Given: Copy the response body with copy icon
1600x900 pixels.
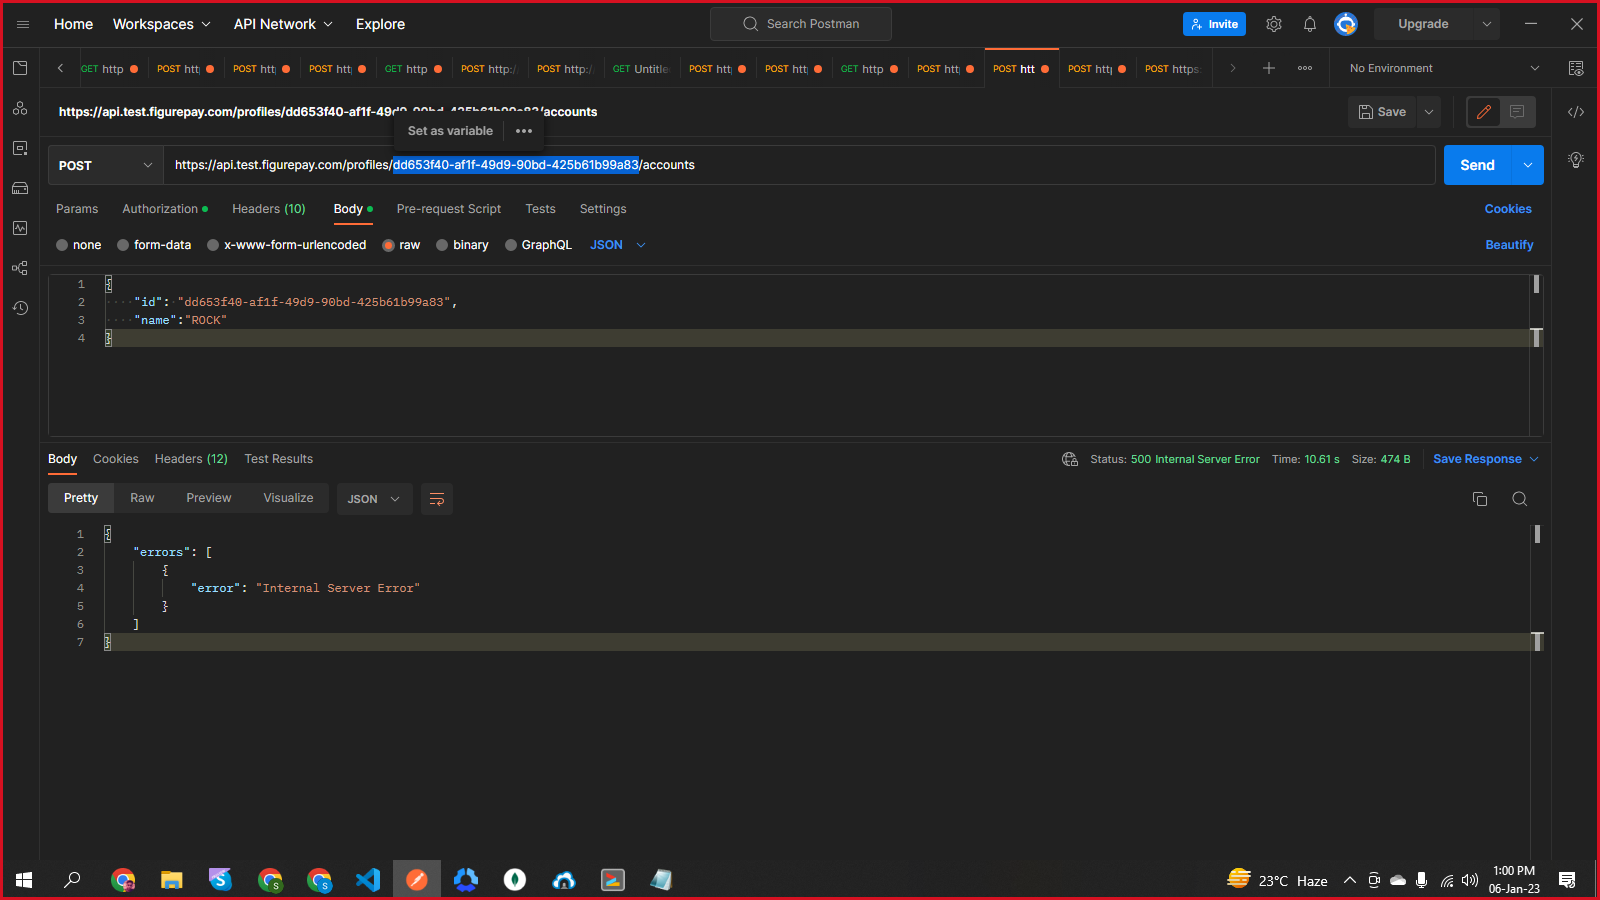Looking at the screenshot, I should pyautogui.click(x=1480, y=499).
